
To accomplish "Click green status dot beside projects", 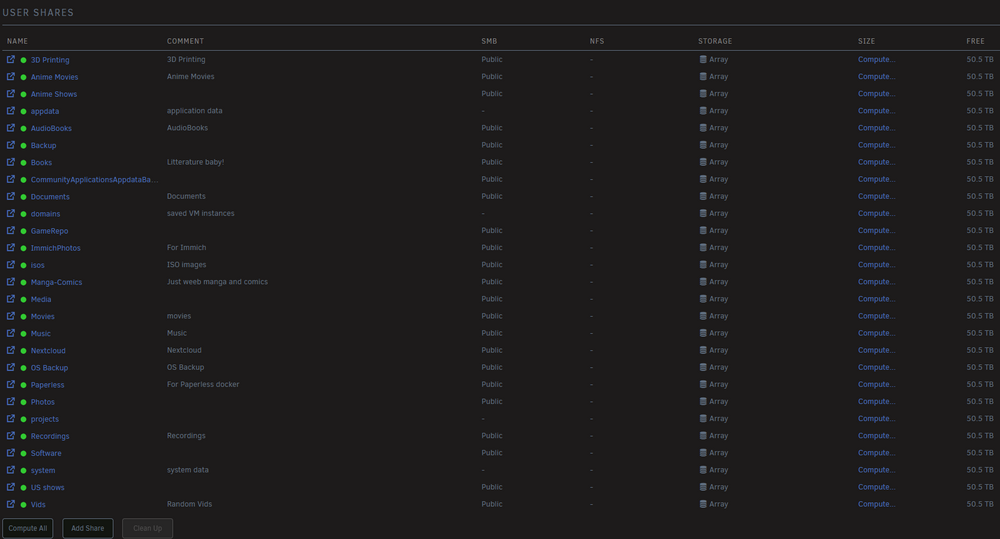I will 24,419.
